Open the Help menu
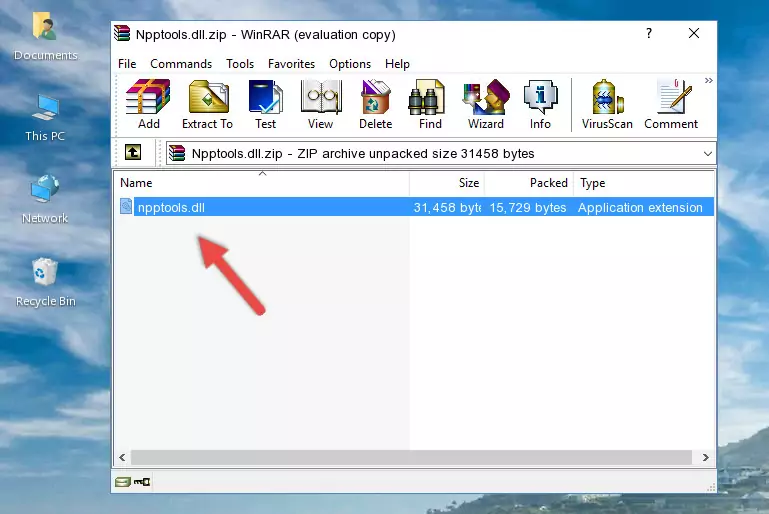769x514 pixels. tap(397, 64)
